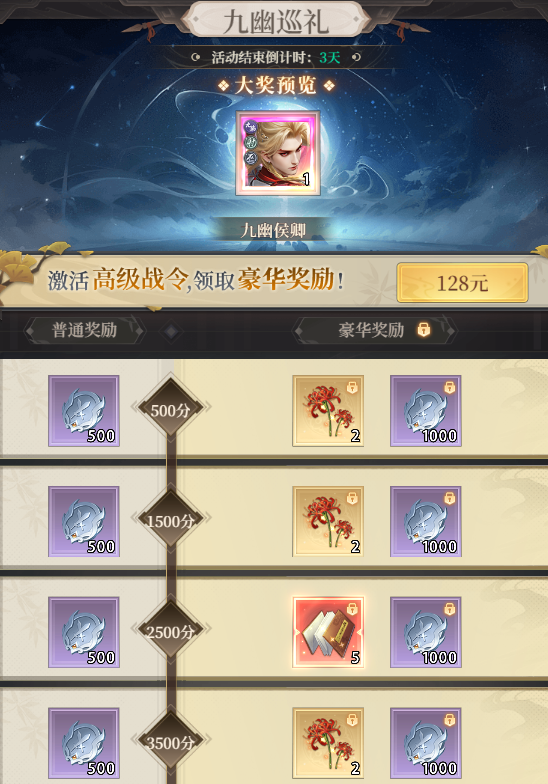Image resolution: width=548 pixels, height=784 pixels.
Task: Tap the 1500分 normal reward silver token
Action: pyautogui.click(x=84, y=522)
